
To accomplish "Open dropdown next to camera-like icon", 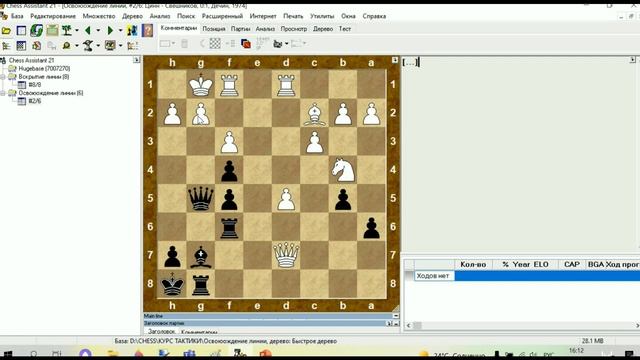I will (x=287, y=43).
